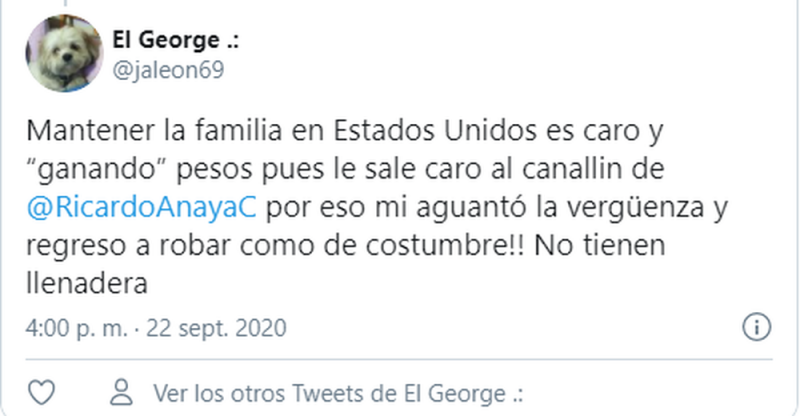The height and width of the screenshot is (416, 800).
Task: View Ver los otros Tweets de El George
Action: (338, 394)
